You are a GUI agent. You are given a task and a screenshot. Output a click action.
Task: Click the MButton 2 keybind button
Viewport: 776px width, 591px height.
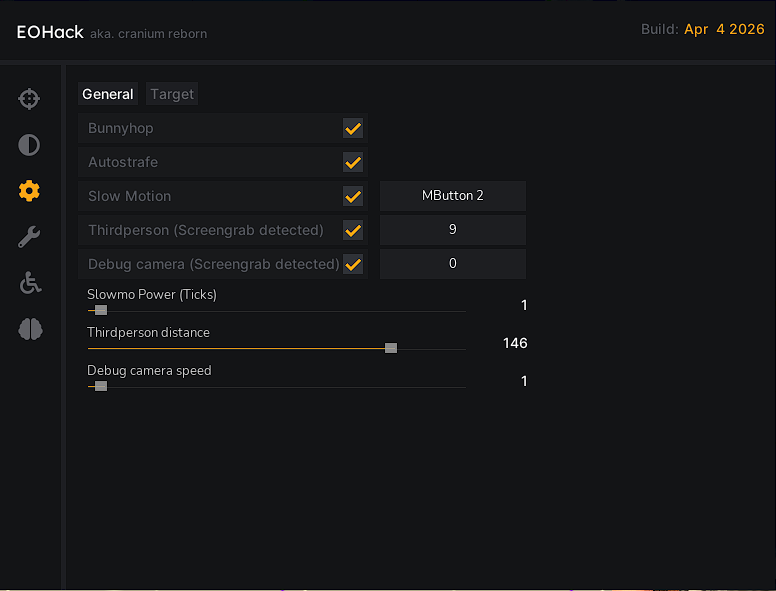(453, 196)
